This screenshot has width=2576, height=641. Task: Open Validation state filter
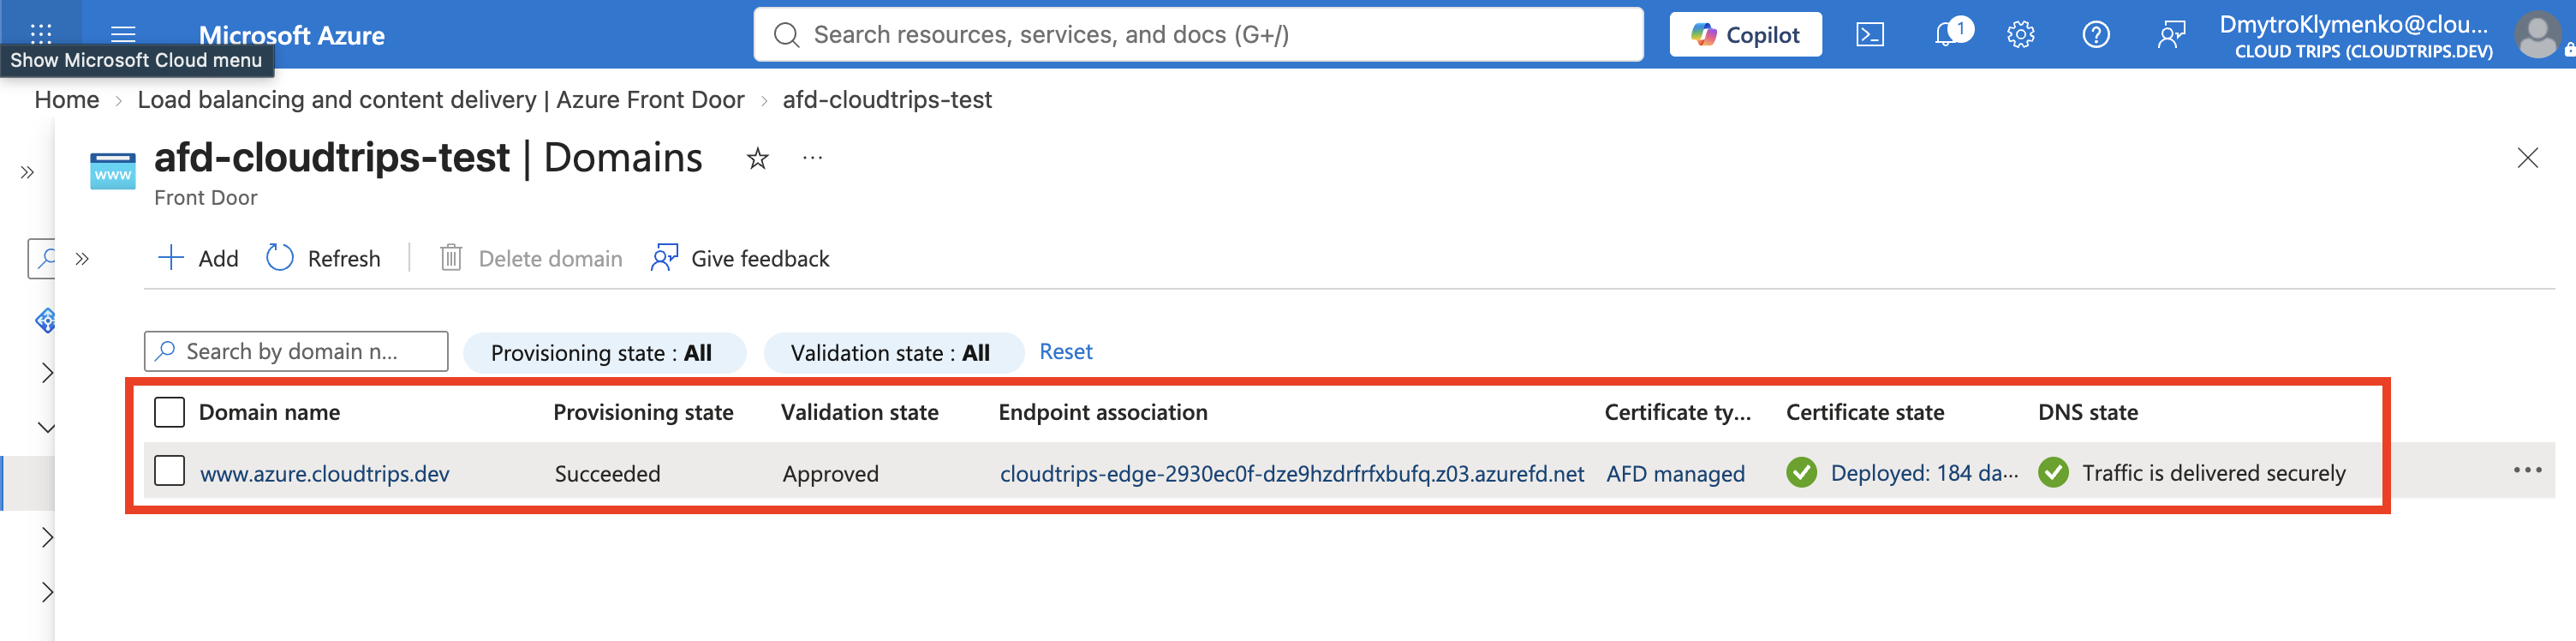pos(893,353)
